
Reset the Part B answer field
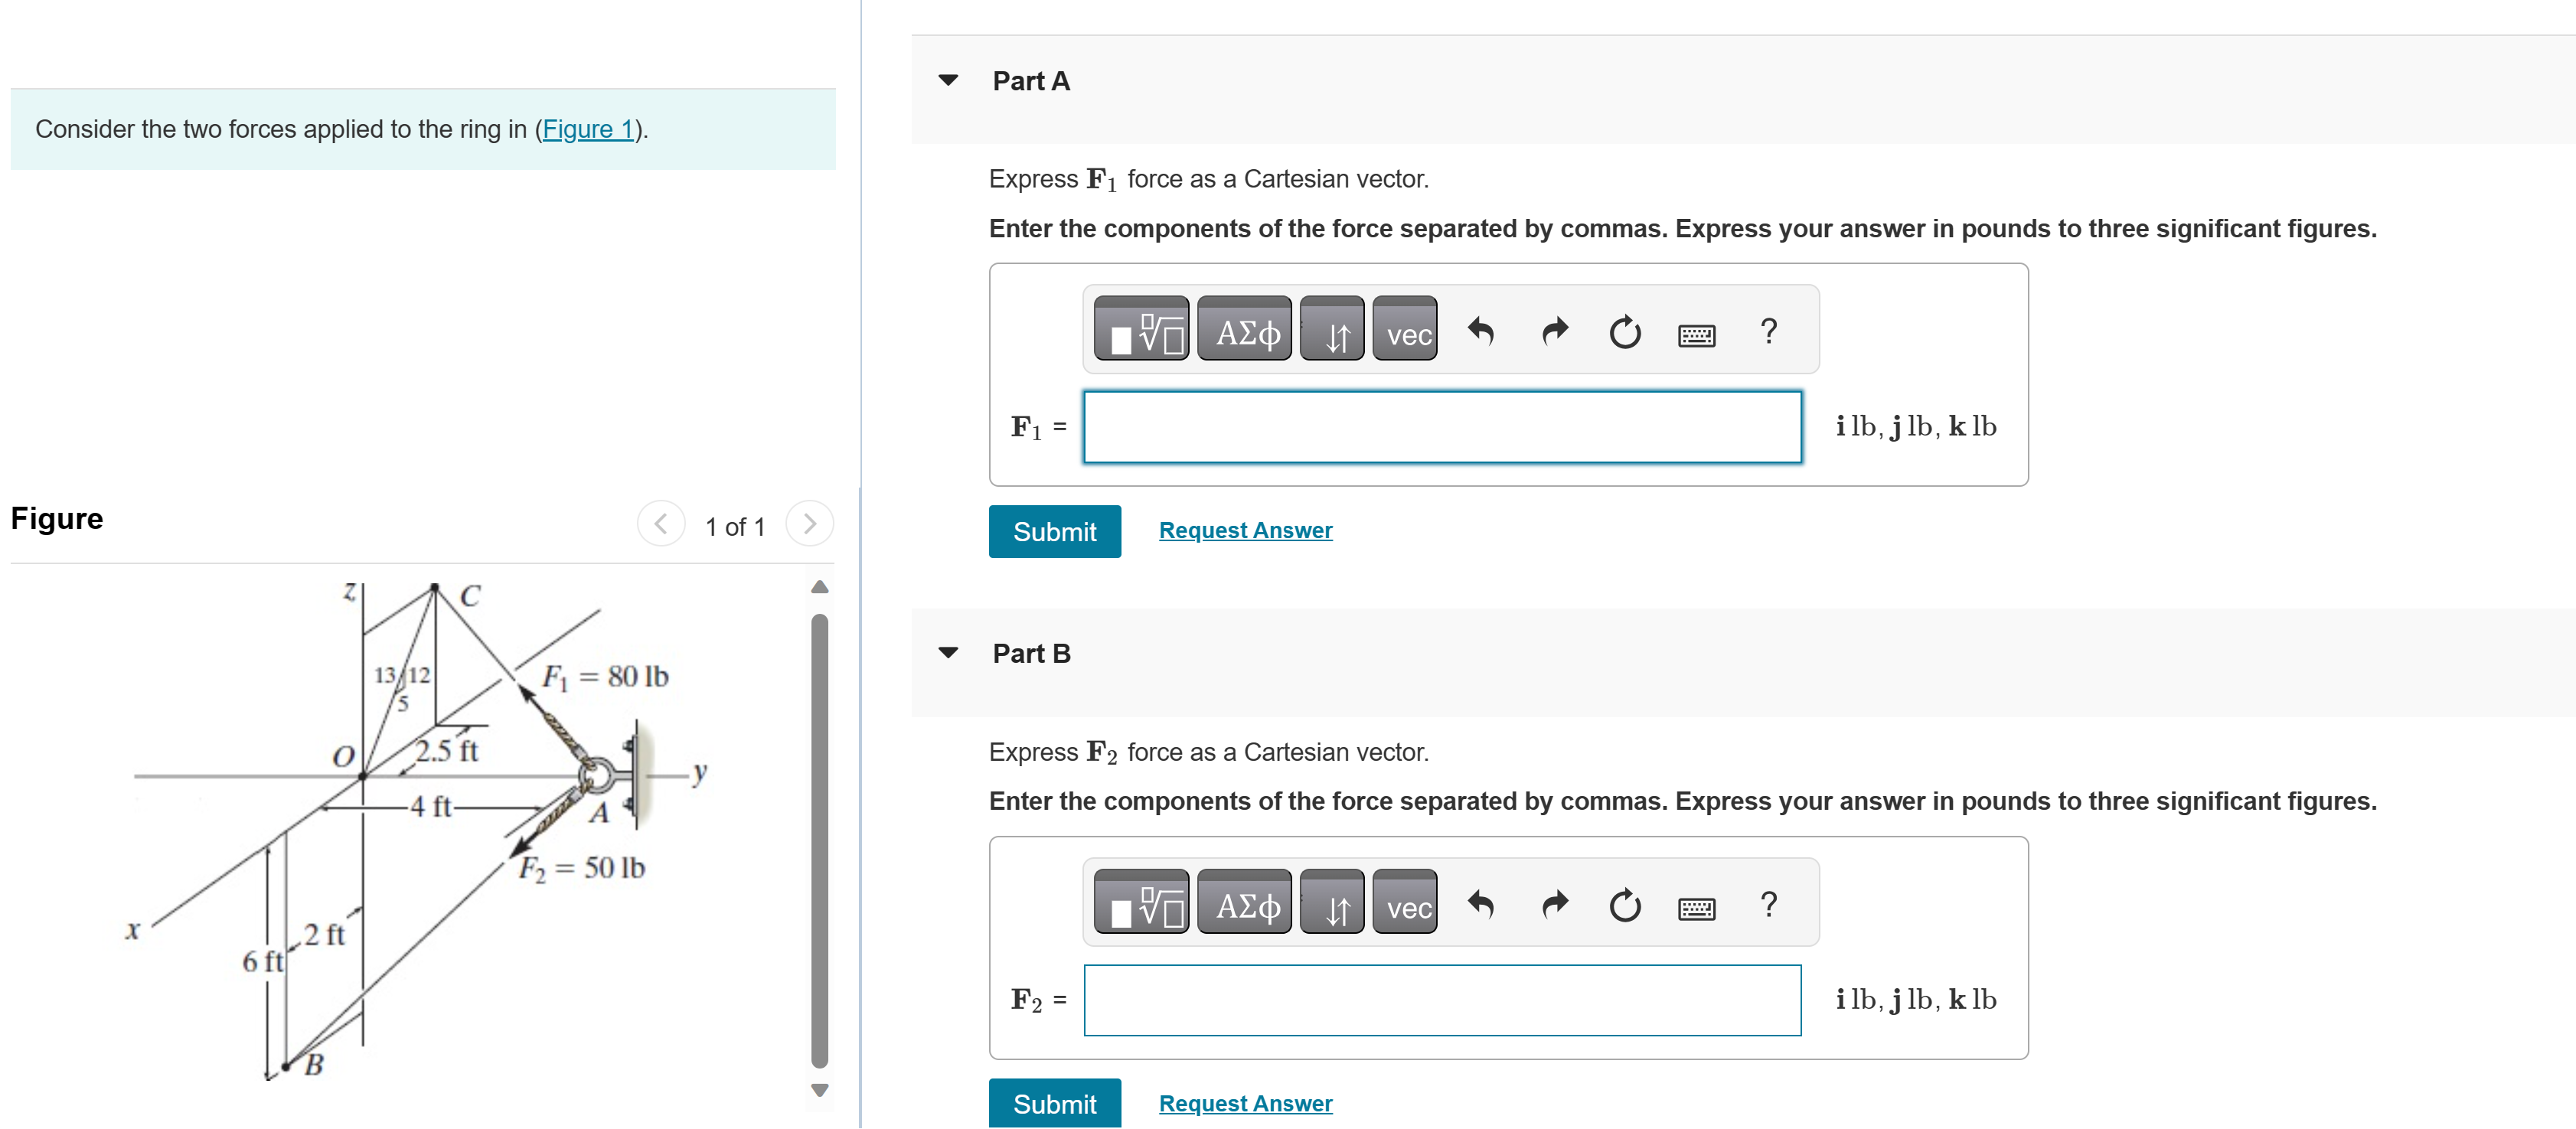coord(1625,904)
